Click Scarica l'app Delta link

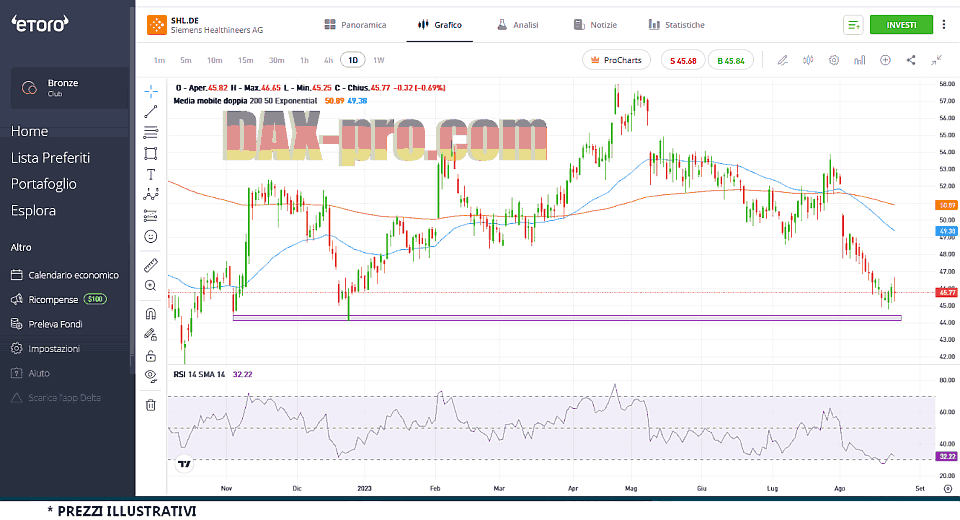click(x=56, y=398)
